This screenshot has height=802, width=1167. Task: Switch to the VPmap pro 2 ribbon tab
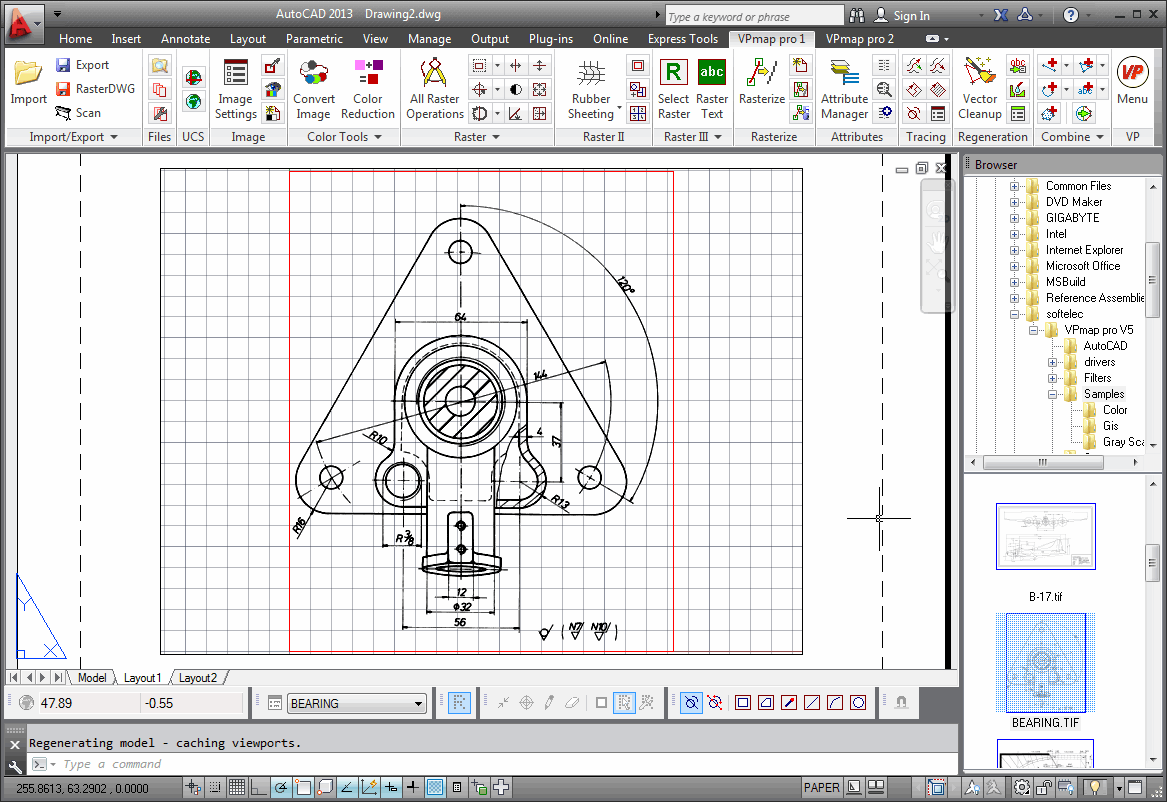pos(859,39)
